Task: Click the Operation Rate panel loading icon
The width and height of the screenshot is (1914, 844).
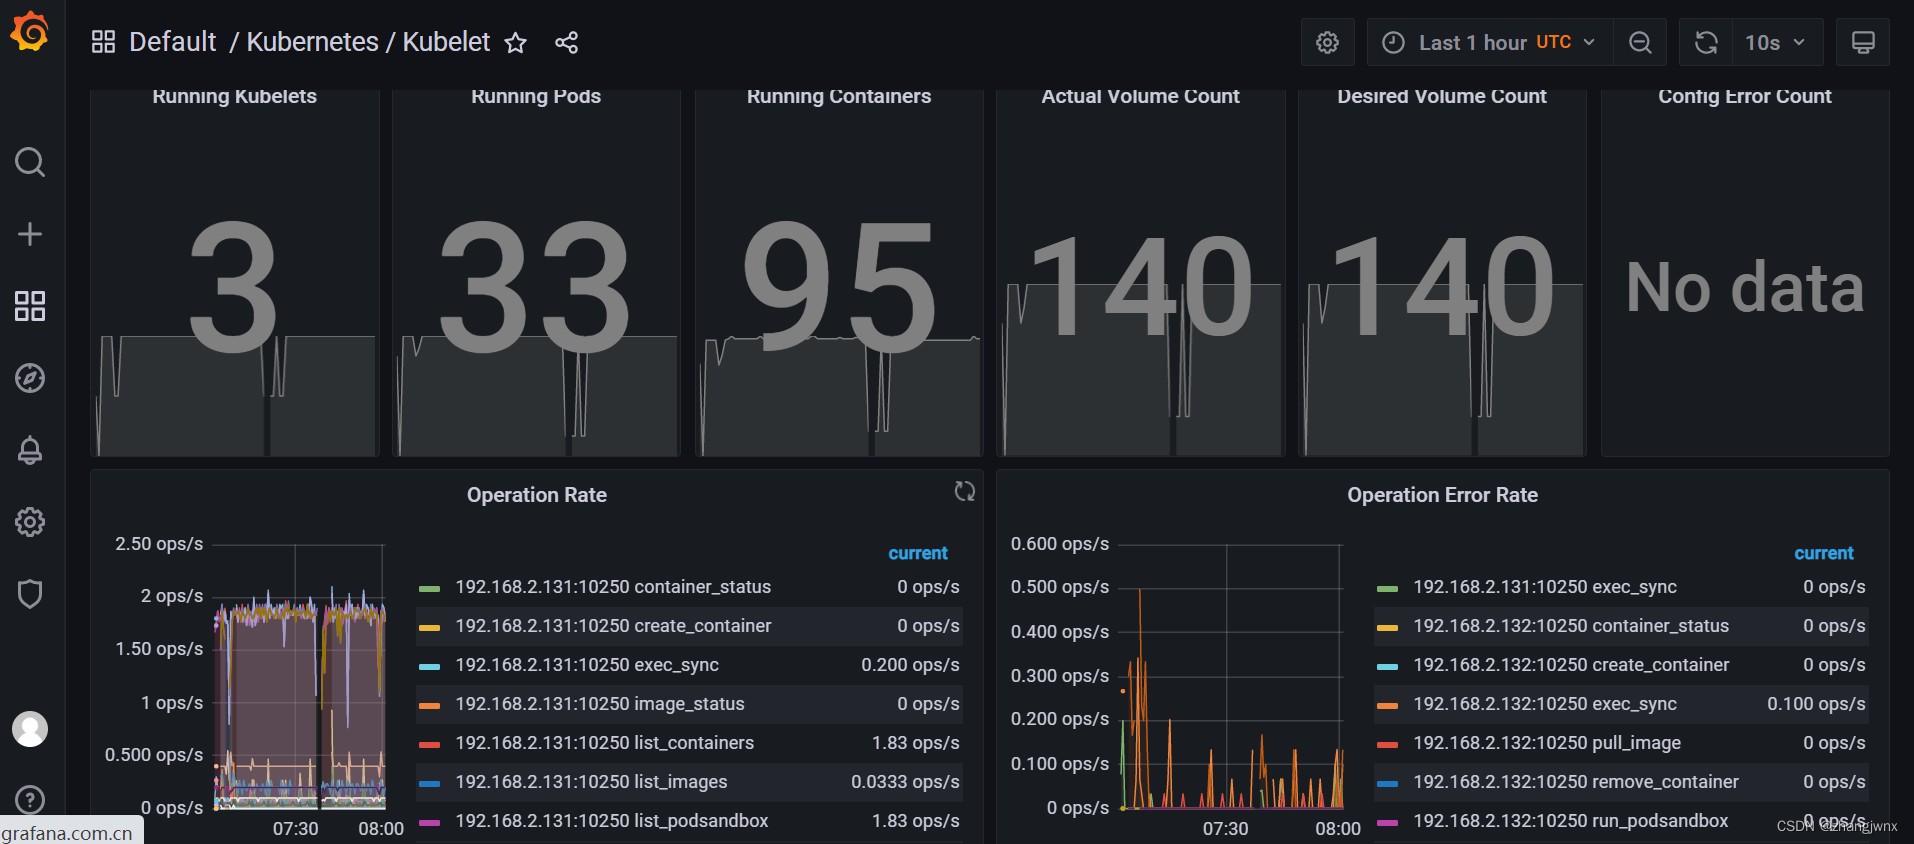Action: [x=964, y=491]
